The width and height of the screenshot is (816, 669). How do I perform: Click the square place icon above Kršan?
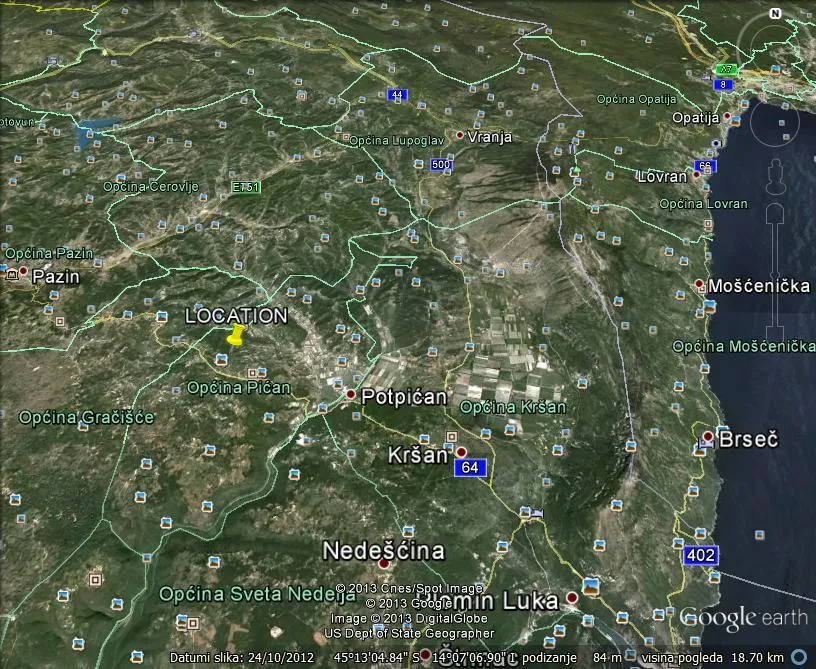[x=452, y=436]
